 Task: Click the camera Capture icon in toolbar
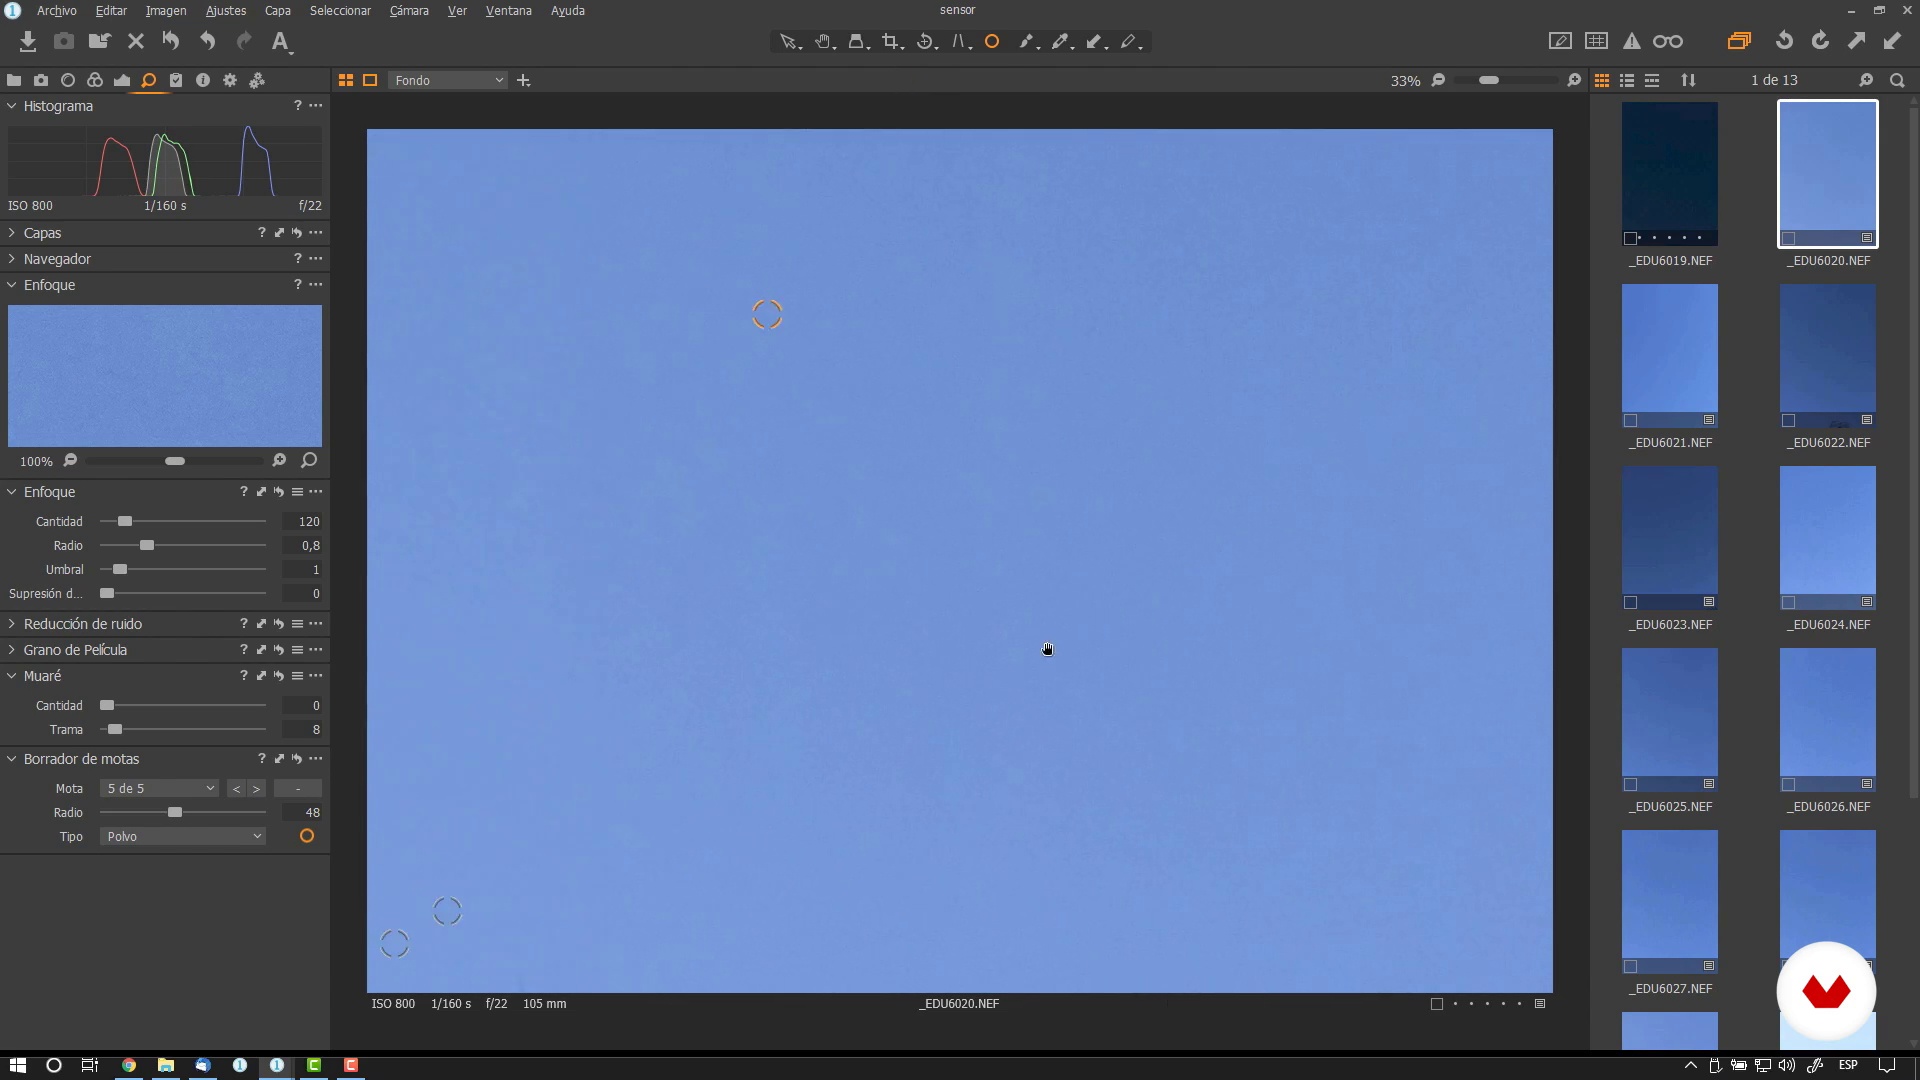(x=64, y=41)
